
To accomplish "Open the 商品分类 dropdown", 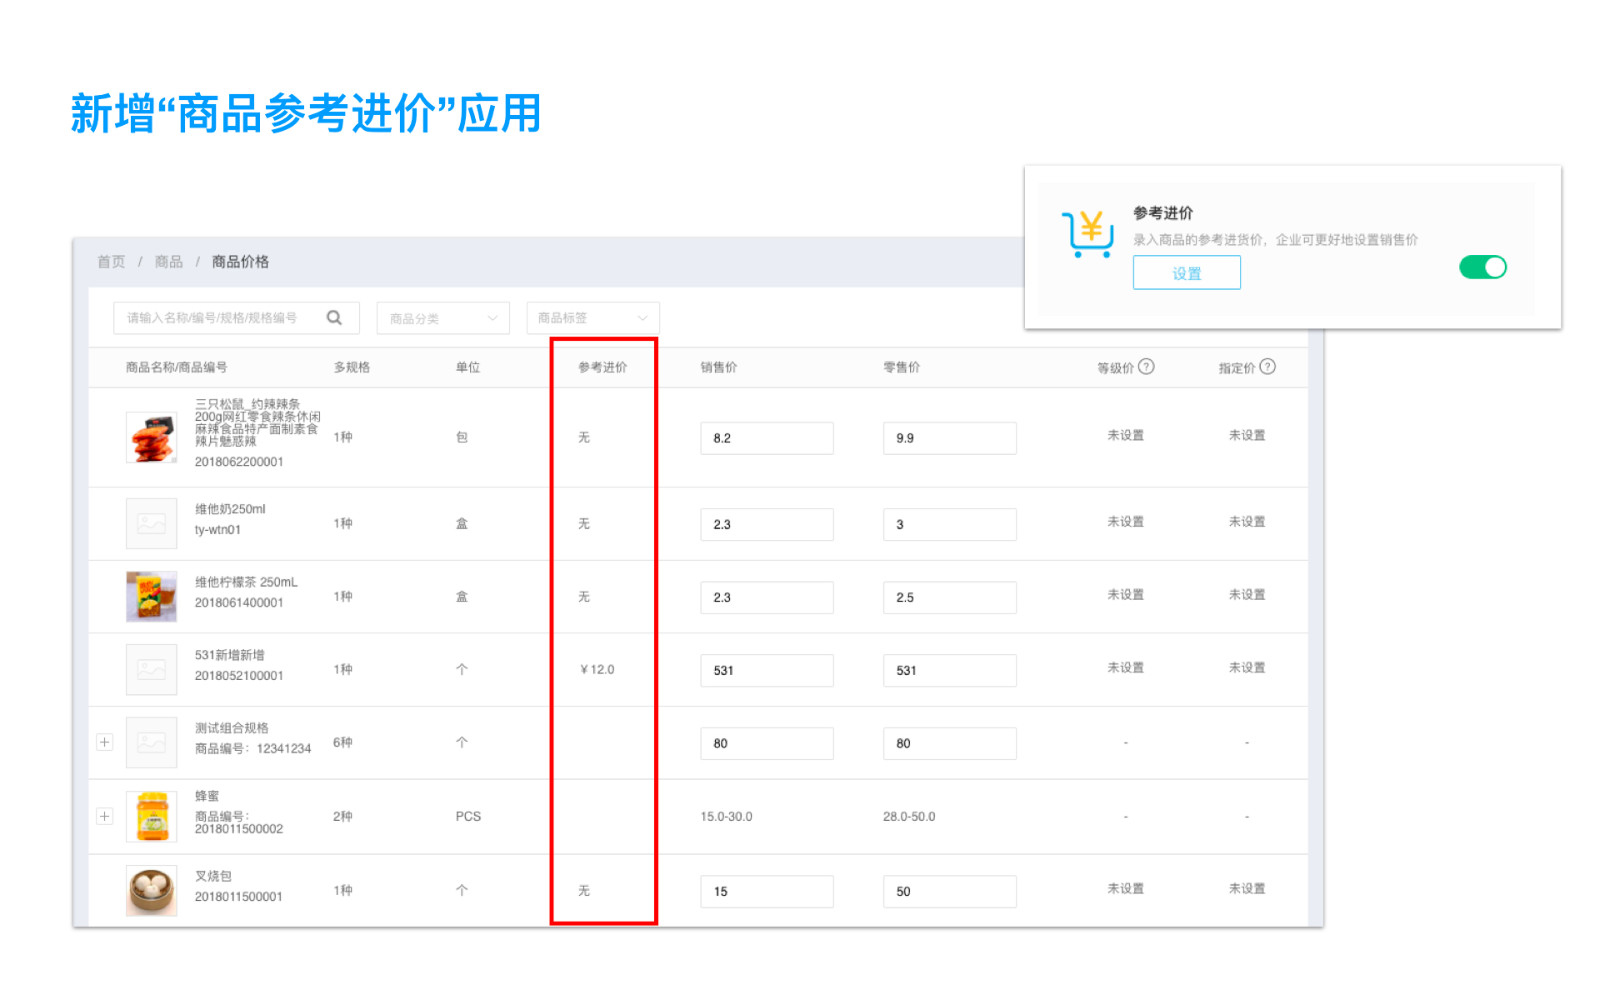I will [443, 318].
